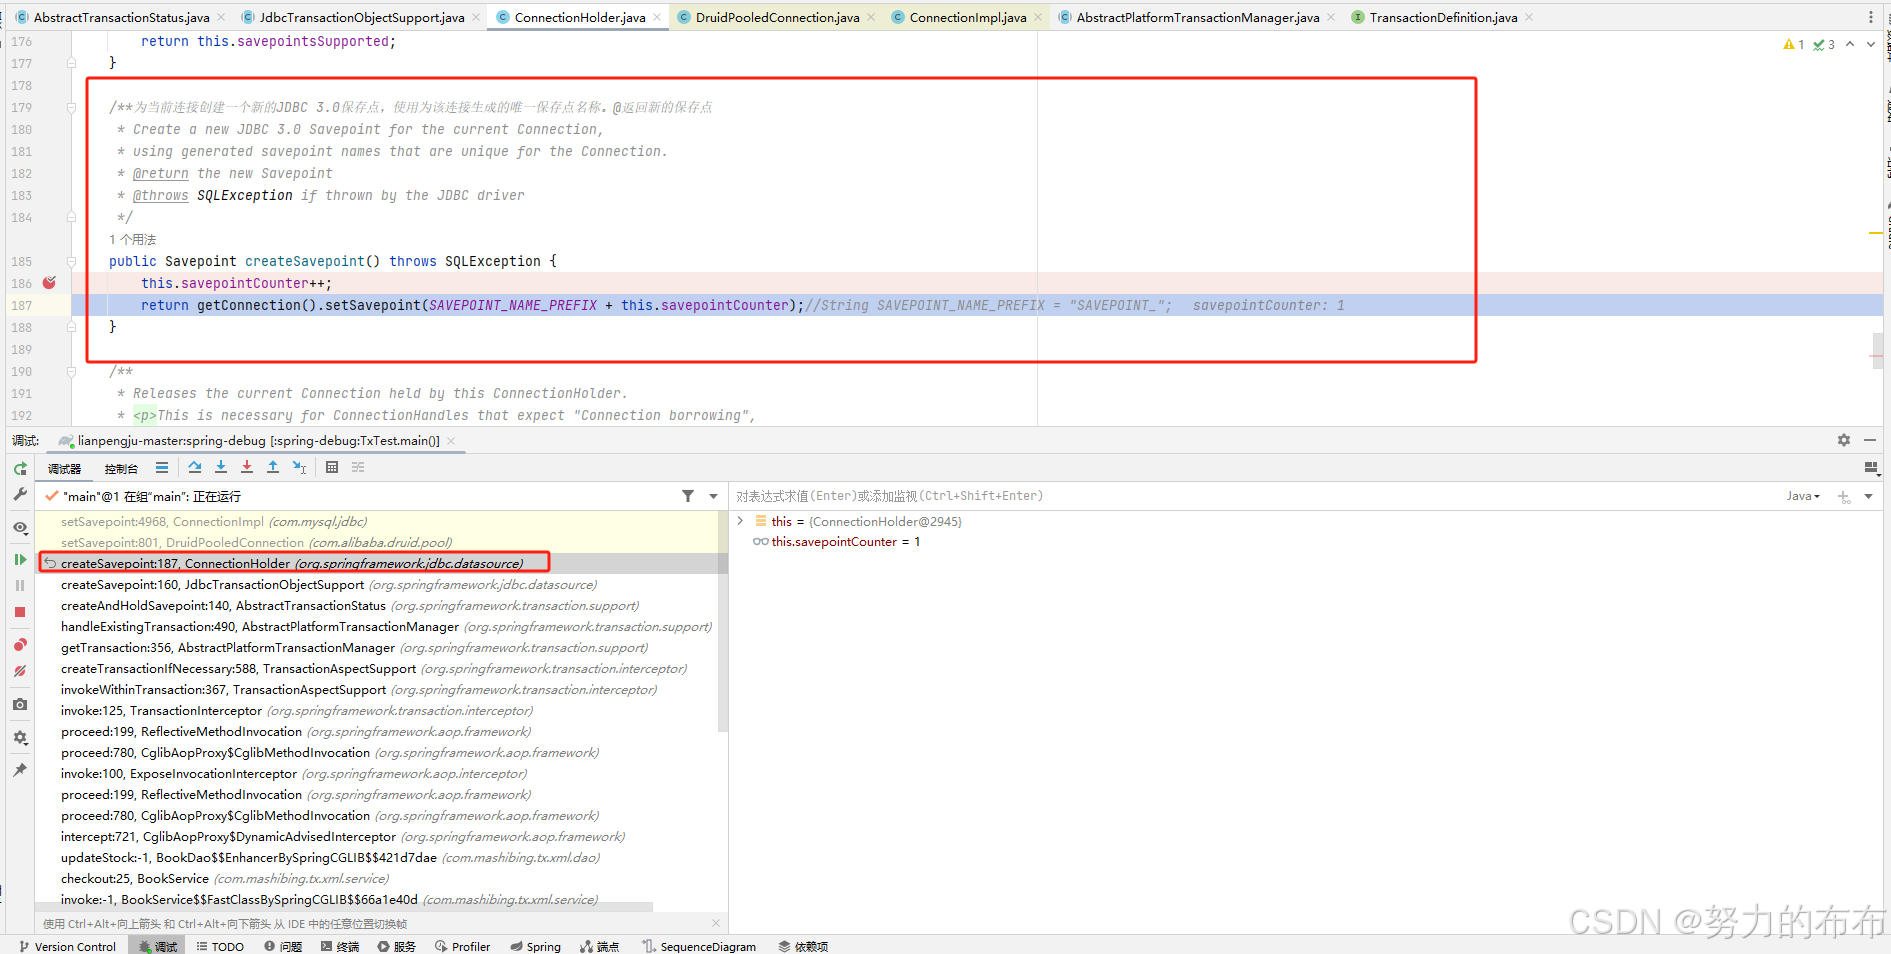Dismiss the Ctrl+Alt frame-switch hint
Image resolution: width=1891 pixels, height=954 pixels.
coord(716,923)
